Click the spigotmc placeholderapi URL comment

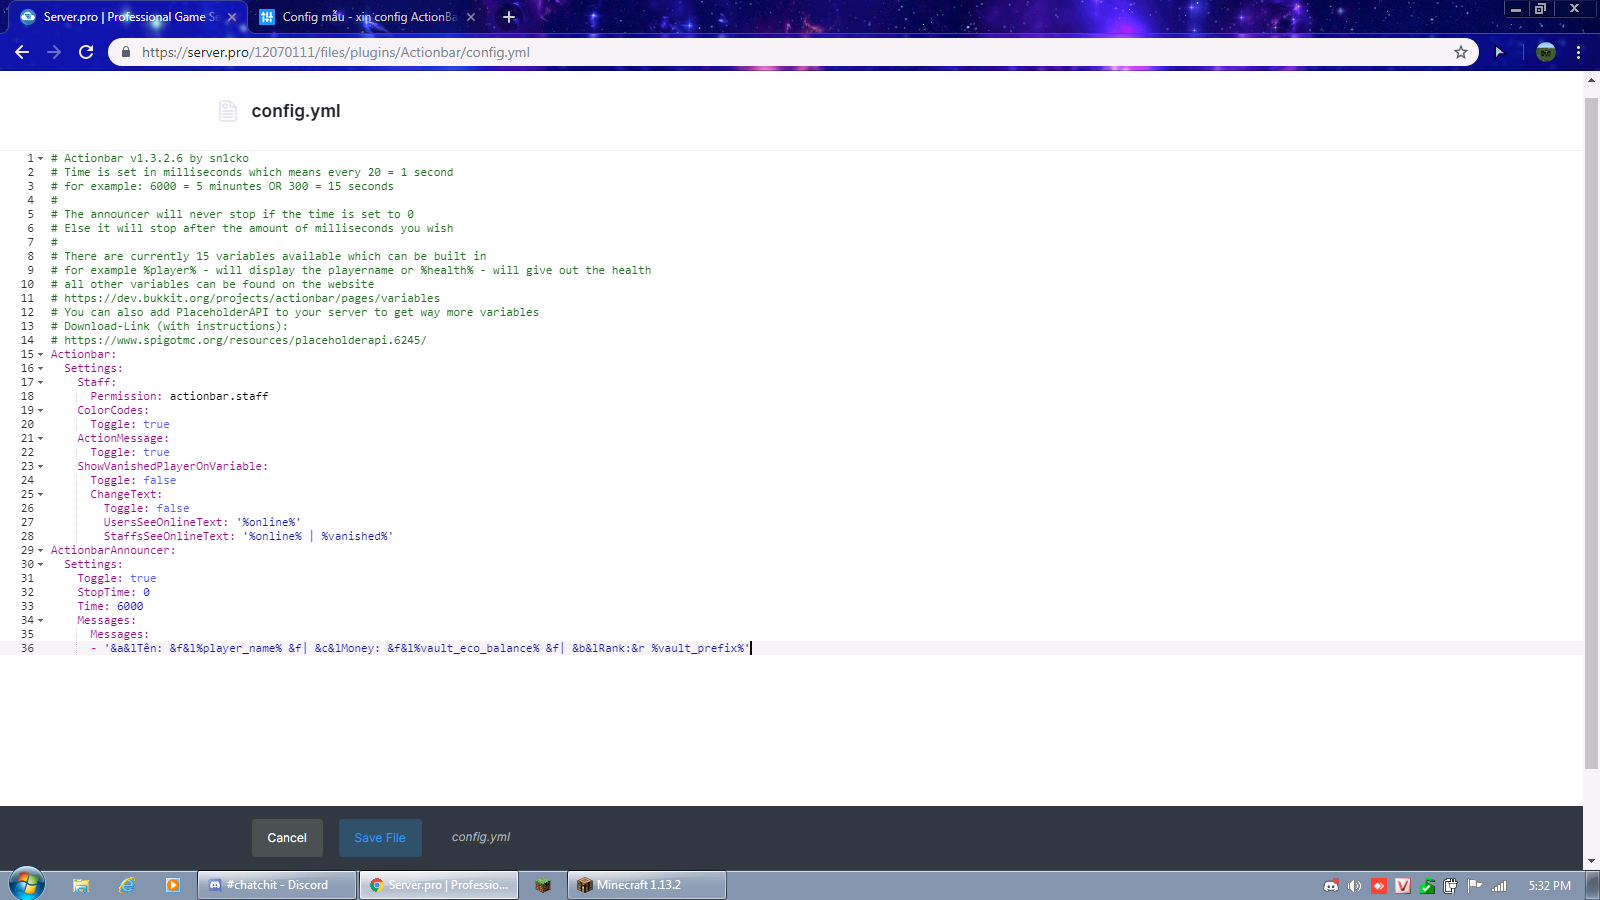245,341
